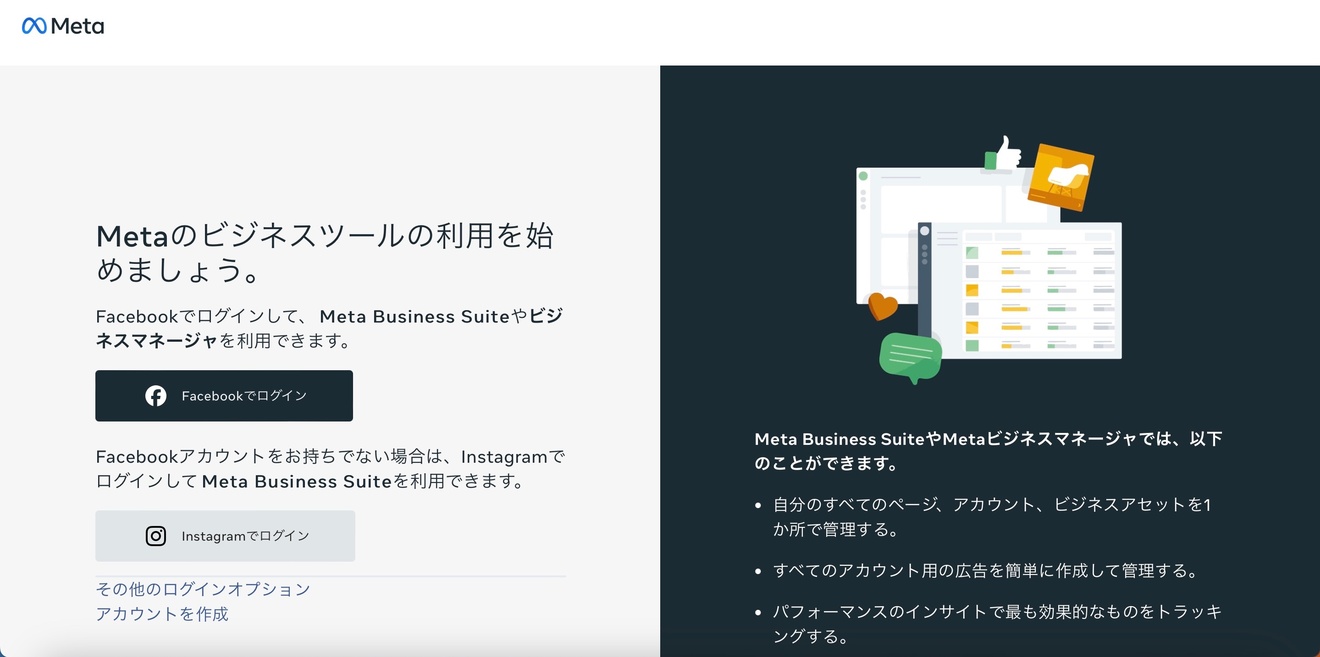Click the text starting Facebookアカウントをお持ちでない場合は
Screen dimensions: 1320x657
point(331,469)
